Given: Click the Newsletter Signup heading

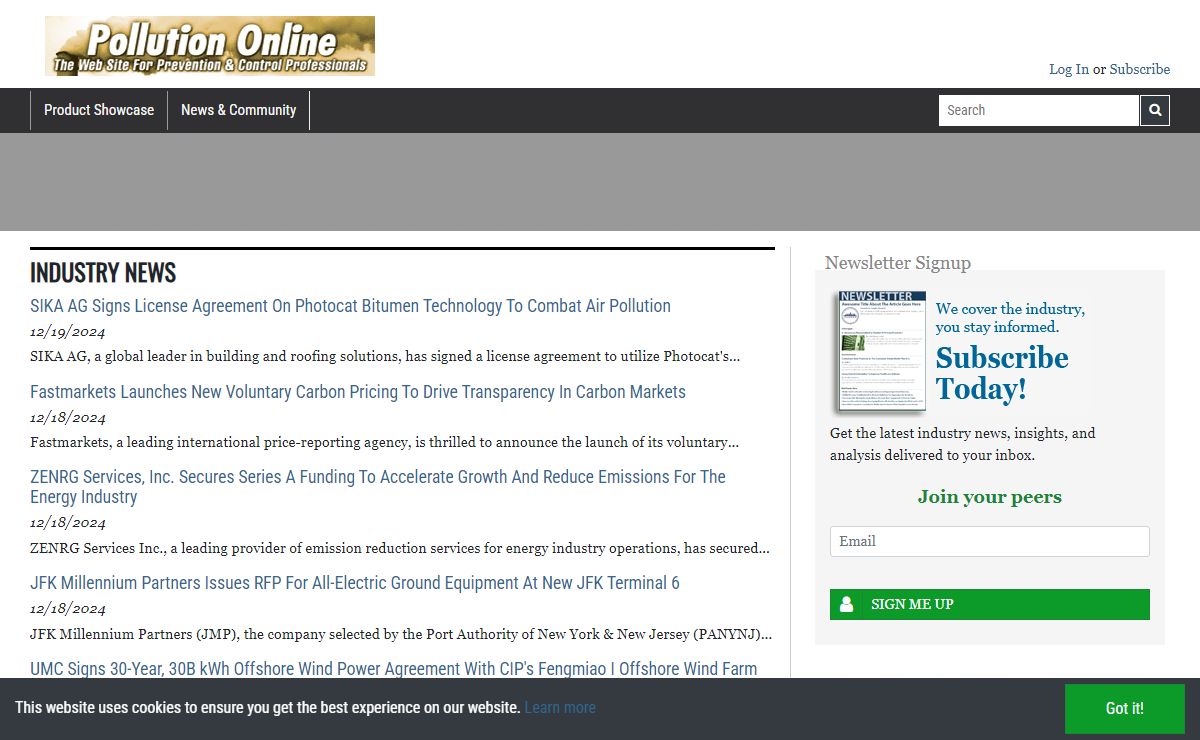Looking at the screenshot, I should pos(898,263).
